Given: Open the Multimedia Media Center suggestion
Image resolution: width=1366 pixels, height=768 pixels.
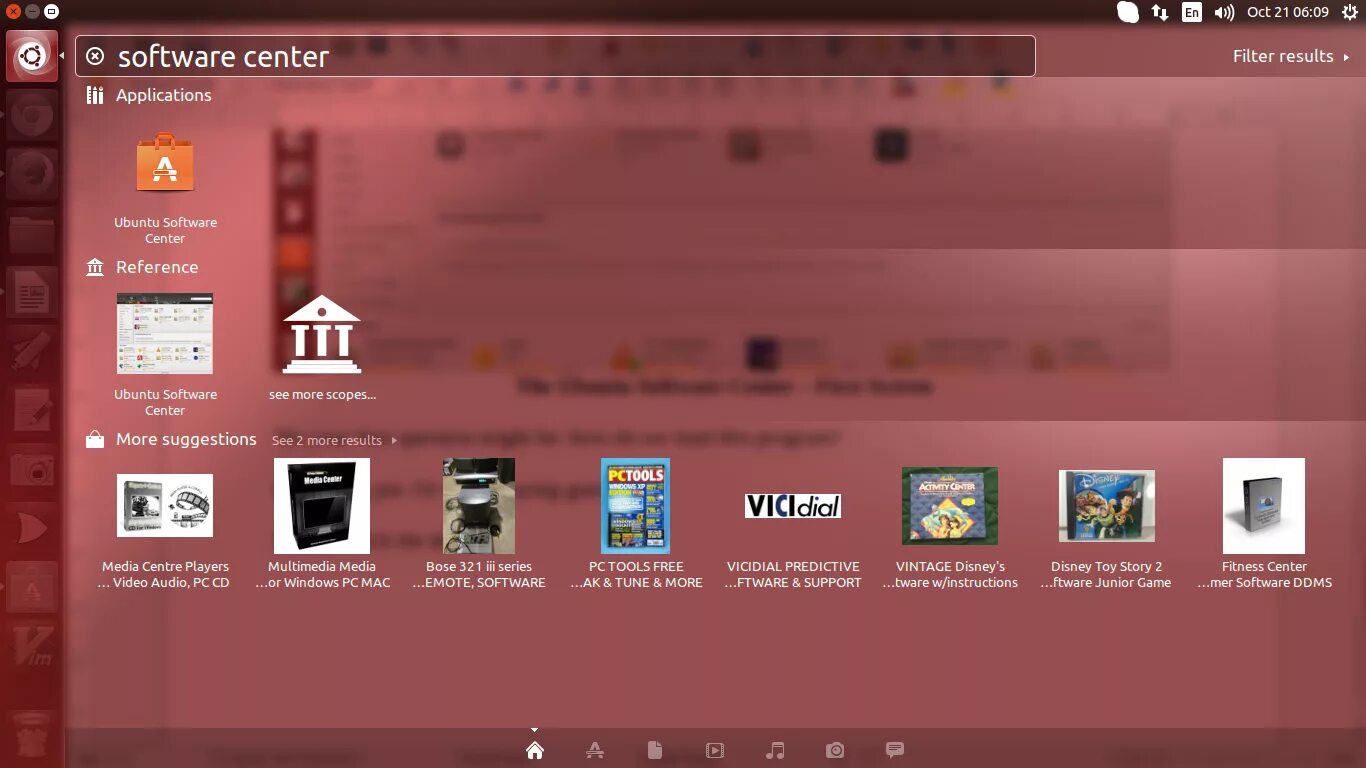Looking at the screenshot, I should click(x=322, y=506).
